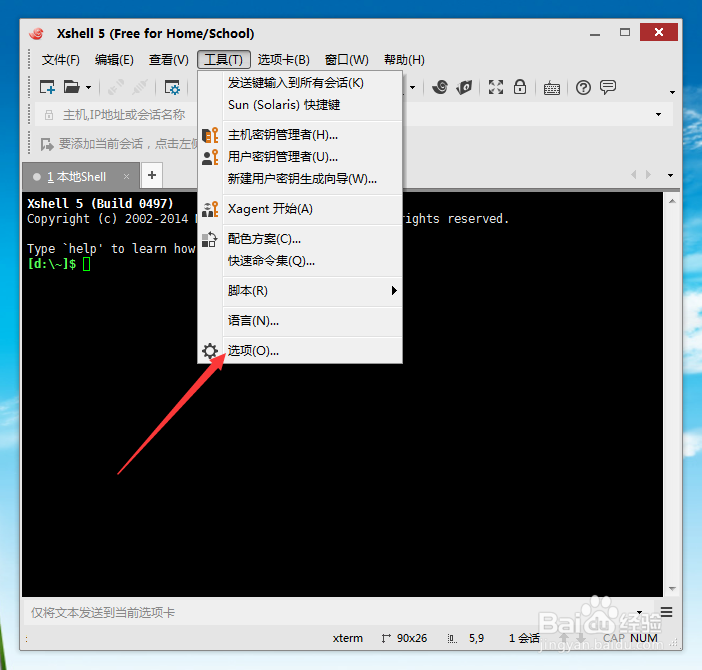
Task: Click the user key manager icon
Action: 210,157
